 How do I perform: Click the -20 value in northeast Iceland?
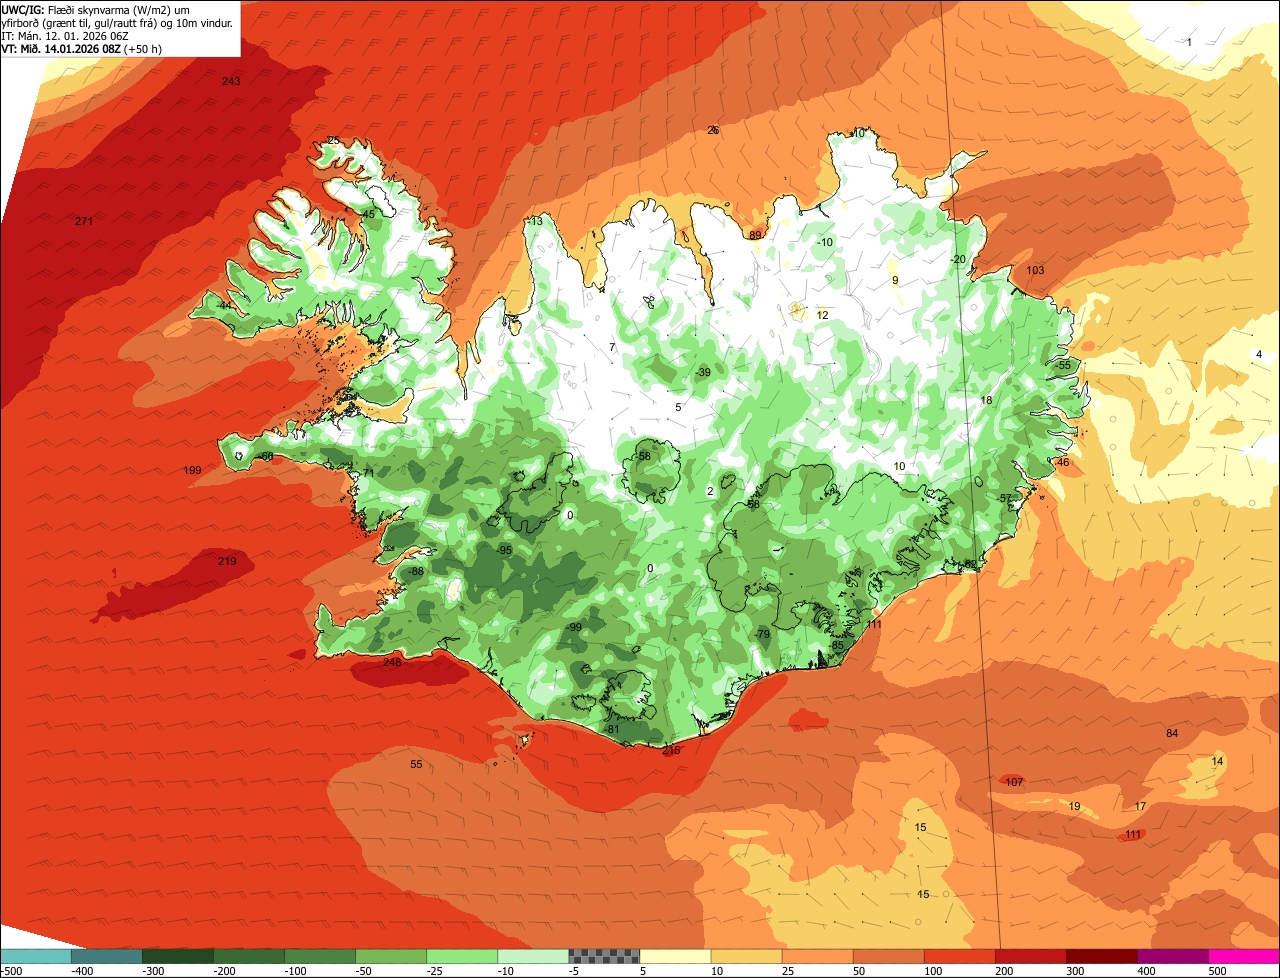tap(958, 259)
